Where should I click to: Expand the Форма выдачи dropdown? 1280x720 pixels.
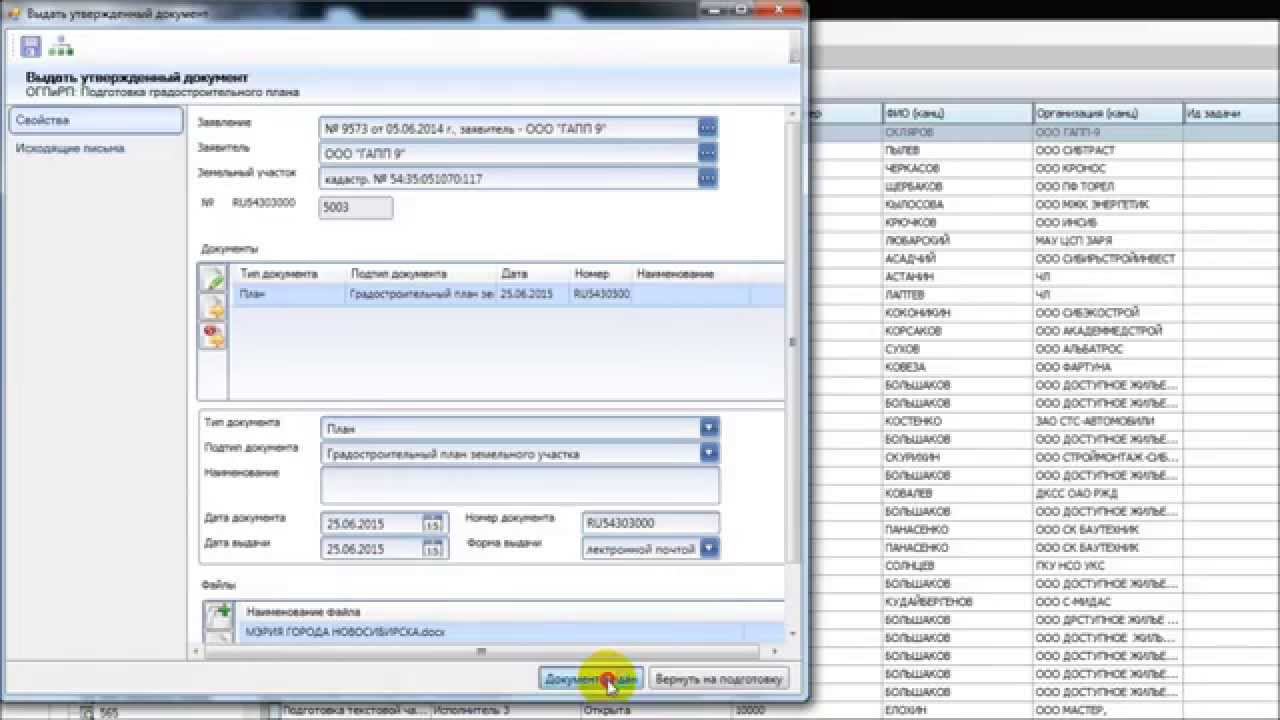709,548
